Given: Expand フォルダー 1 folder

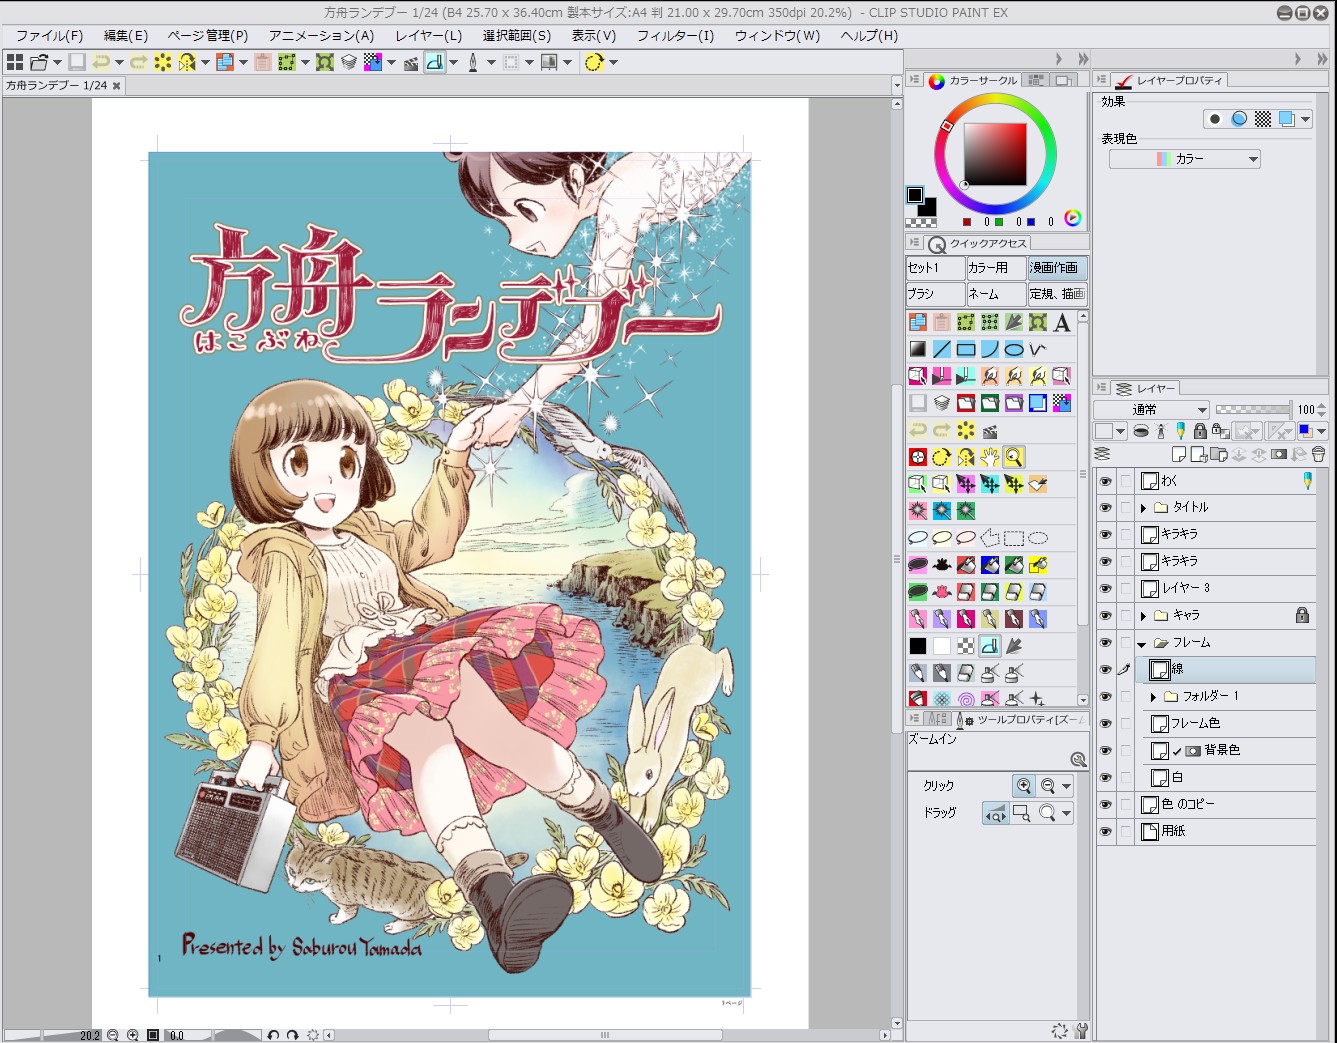Looking at the screenshot, I should pos(1153,696).
